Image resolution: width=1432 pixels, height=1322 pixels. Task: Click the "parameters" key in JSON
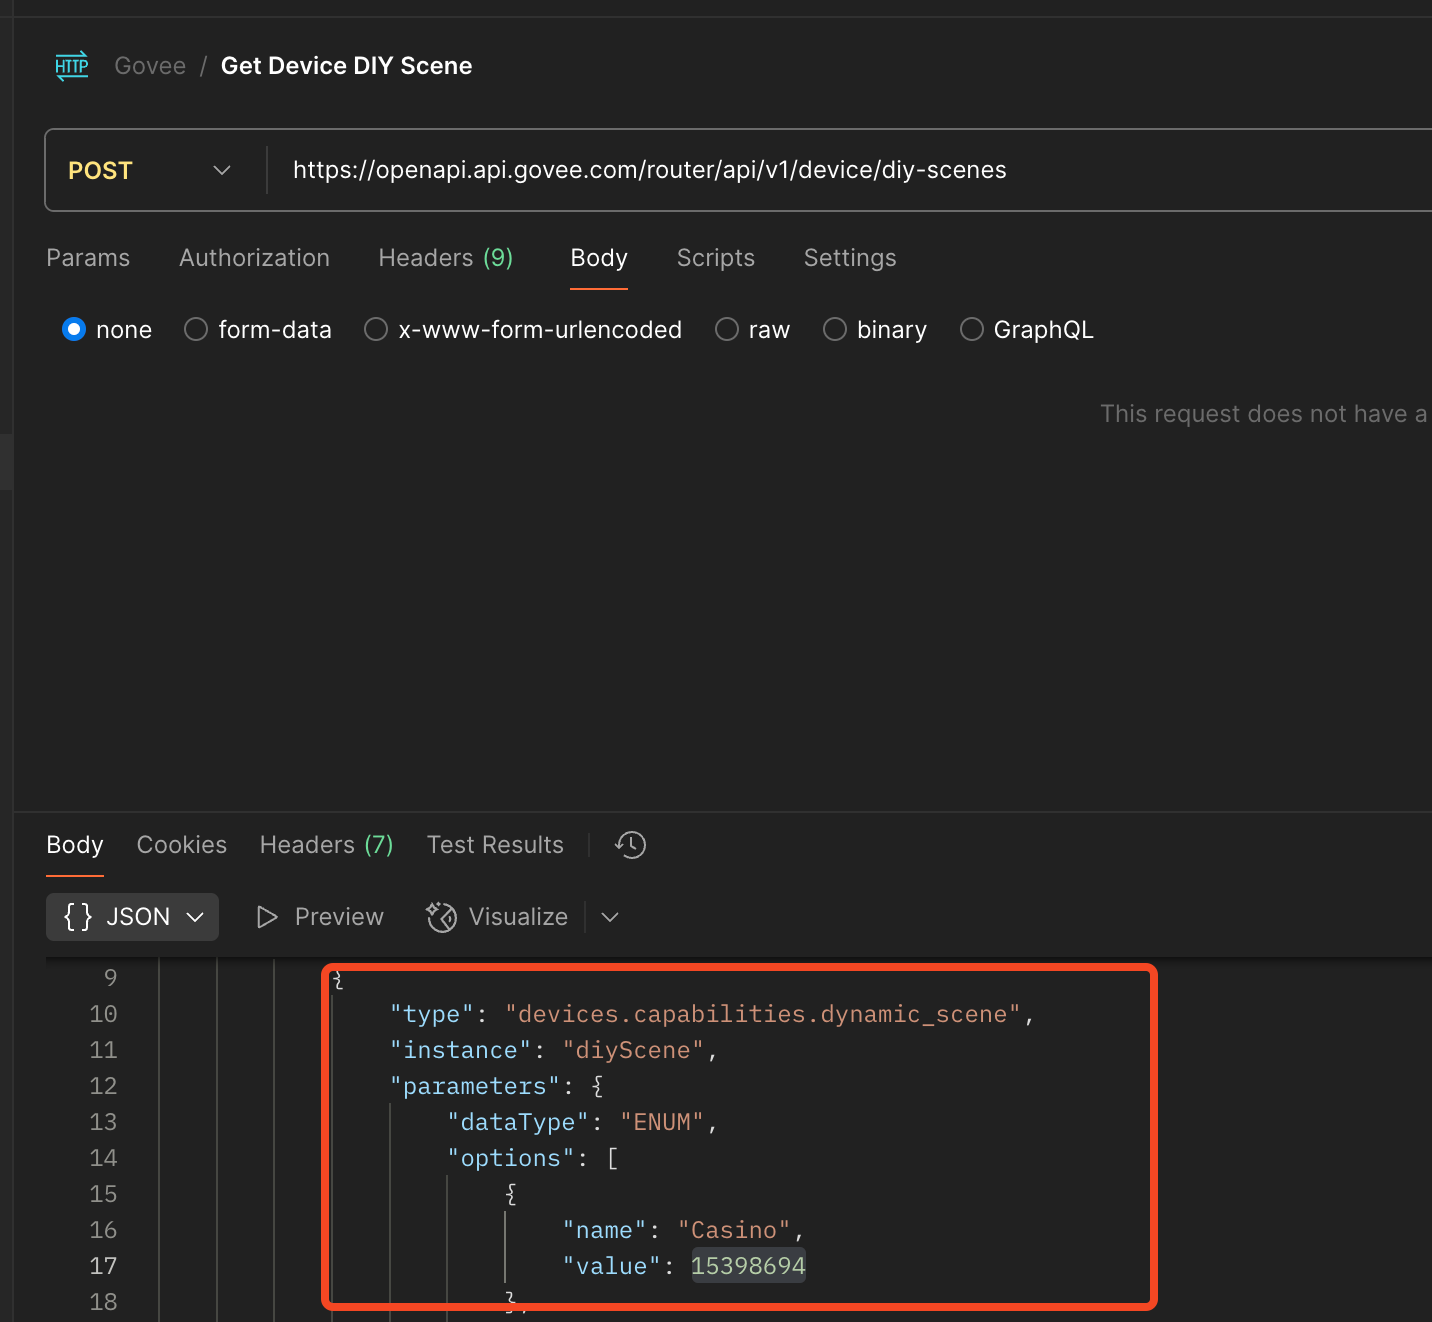pos(475,1086)
